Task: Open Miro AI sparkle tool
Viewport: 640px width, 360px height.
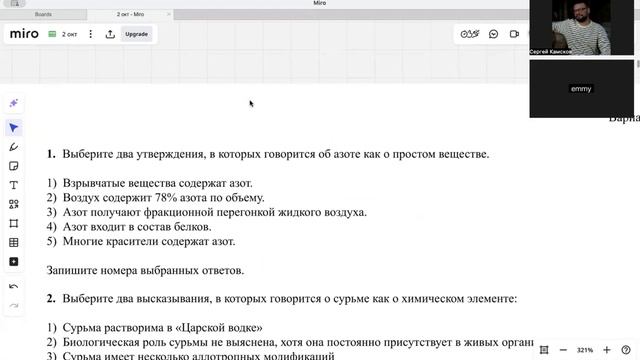Action: [x=13, y=103]
